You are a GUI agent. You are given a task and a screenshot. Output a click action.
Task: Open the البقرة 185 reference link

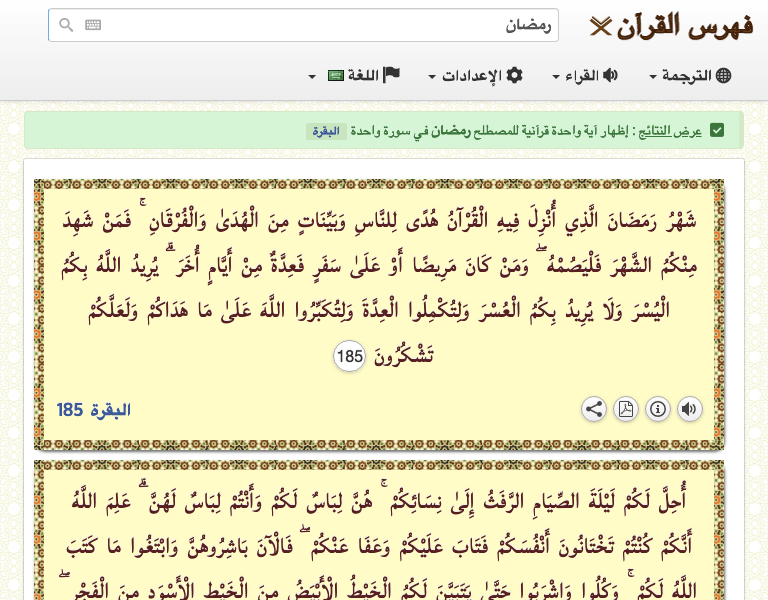(94, 410)
